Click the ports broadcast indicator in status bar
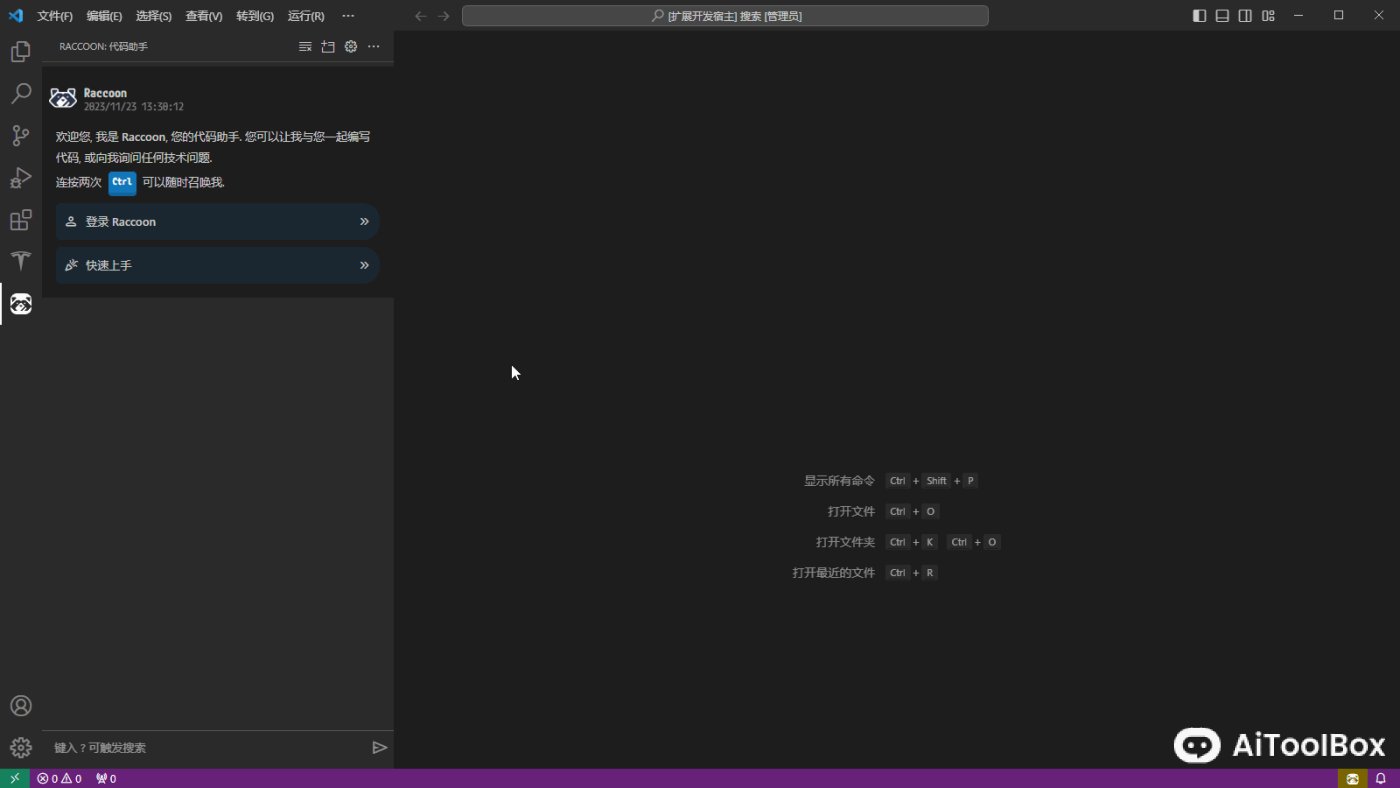1400x788 pixels. pyautogui.click(x=106, y=778)
